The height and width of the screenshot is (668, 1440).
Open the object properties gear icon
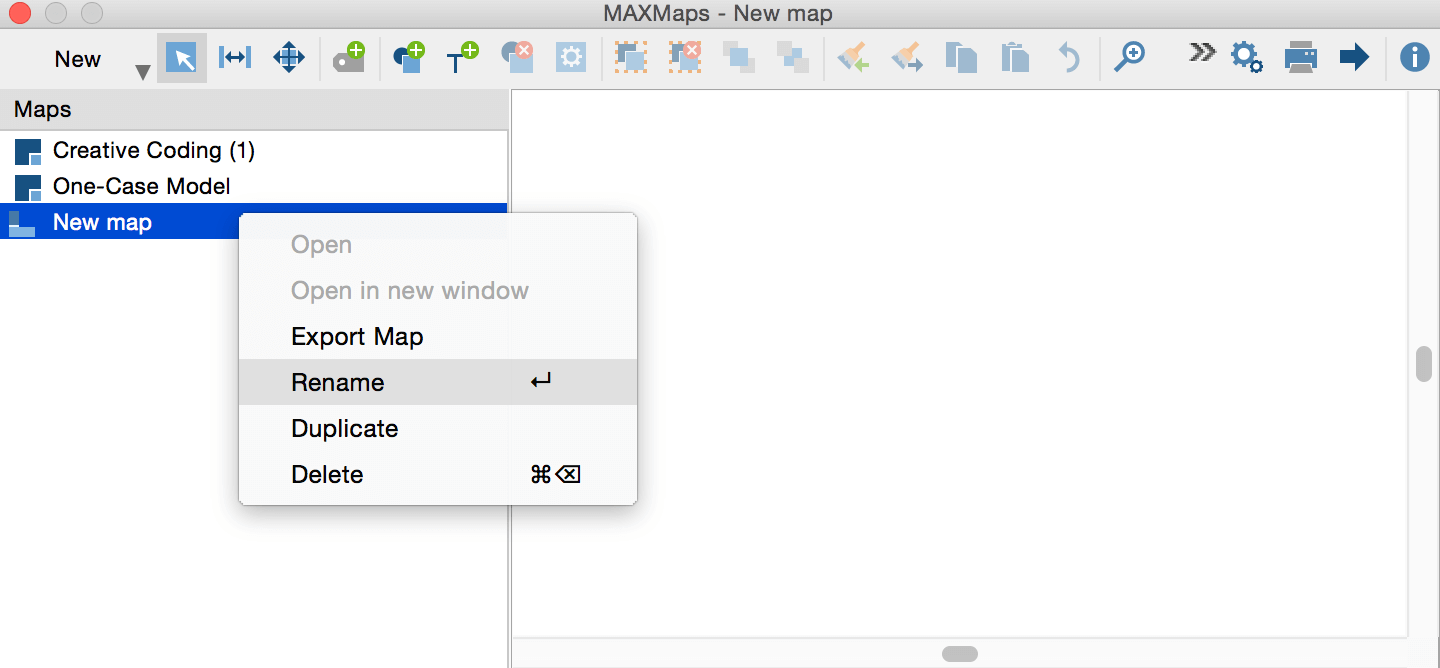tap(571, 58)
